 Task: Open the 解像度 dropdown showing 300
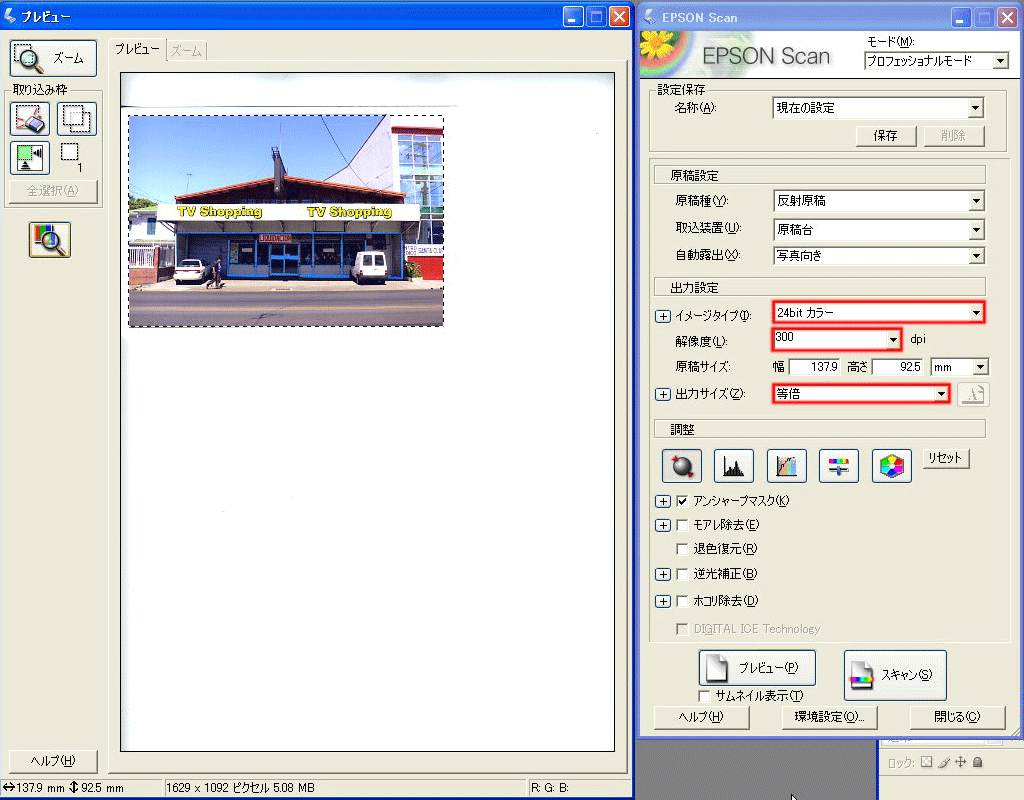[x=837, y=338]
